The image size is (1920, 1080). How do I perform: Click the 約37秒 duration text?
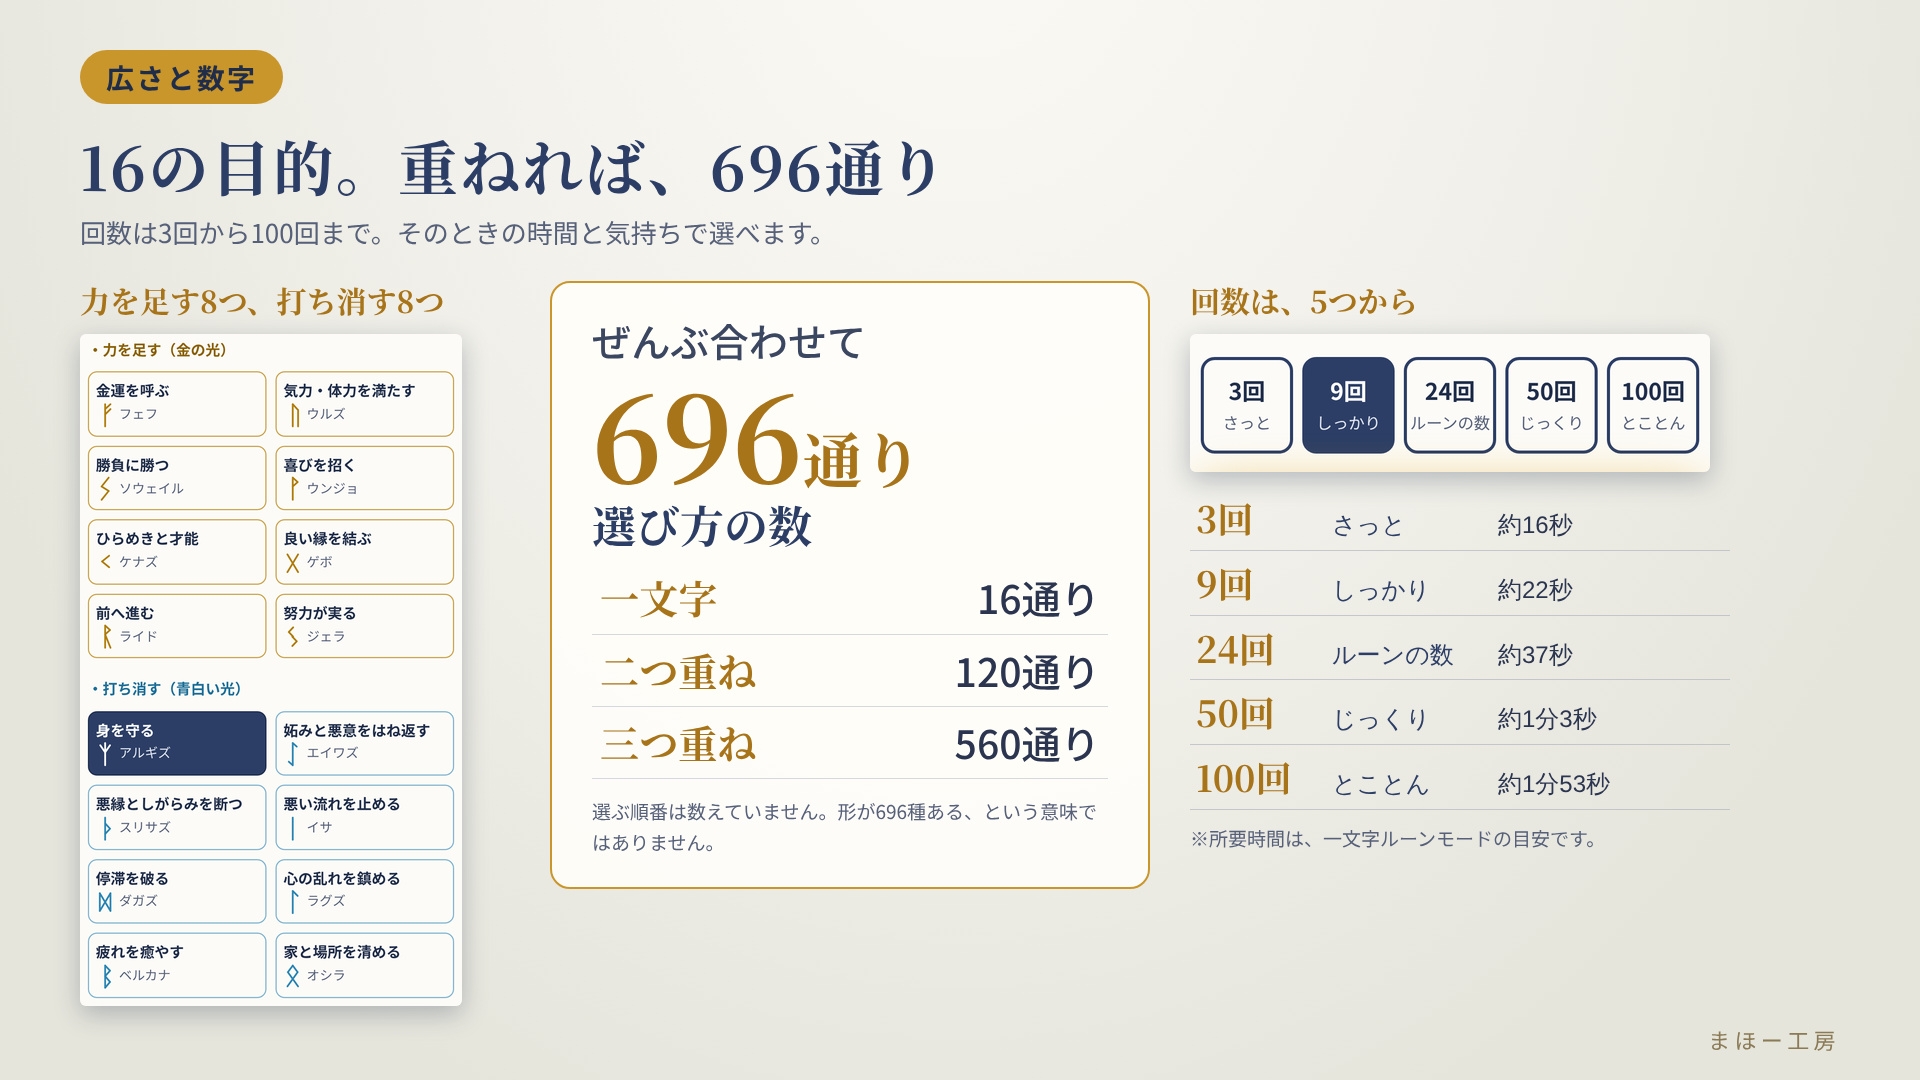[1535, 655]
